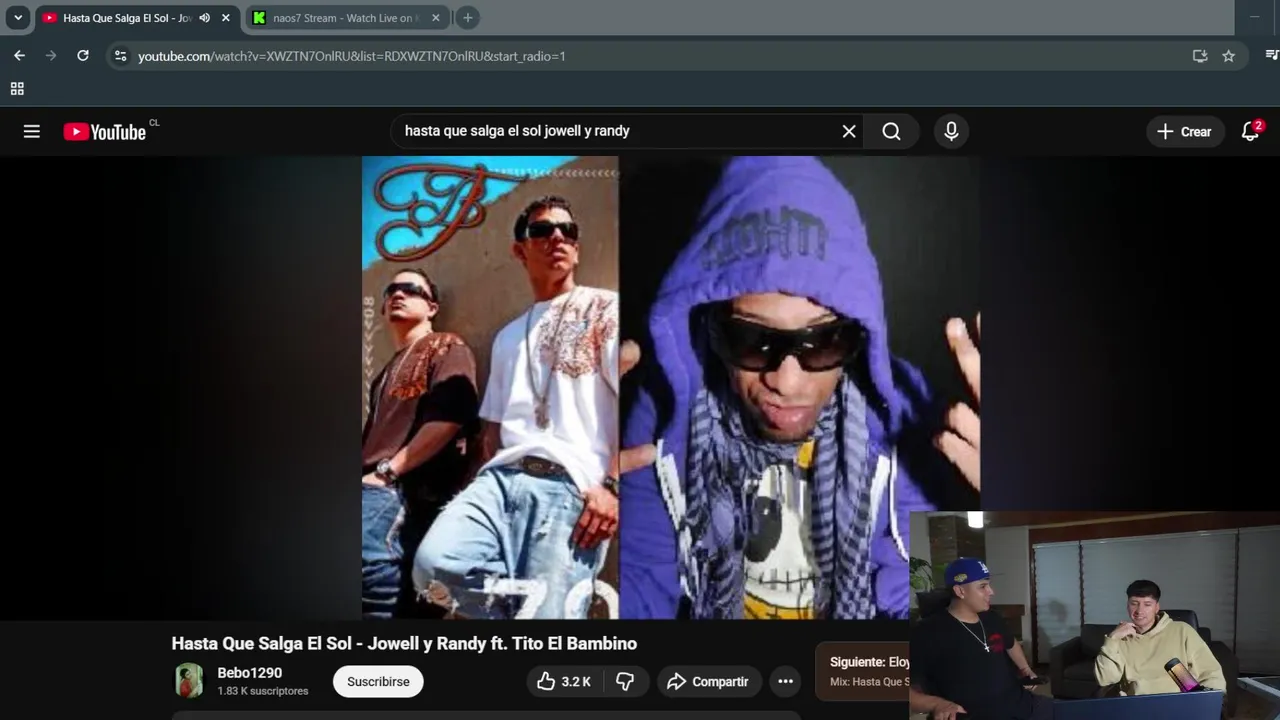Screen dimensions: 1280x720
Task: Open the three-dot more actions menu
Action: [786, 681]
